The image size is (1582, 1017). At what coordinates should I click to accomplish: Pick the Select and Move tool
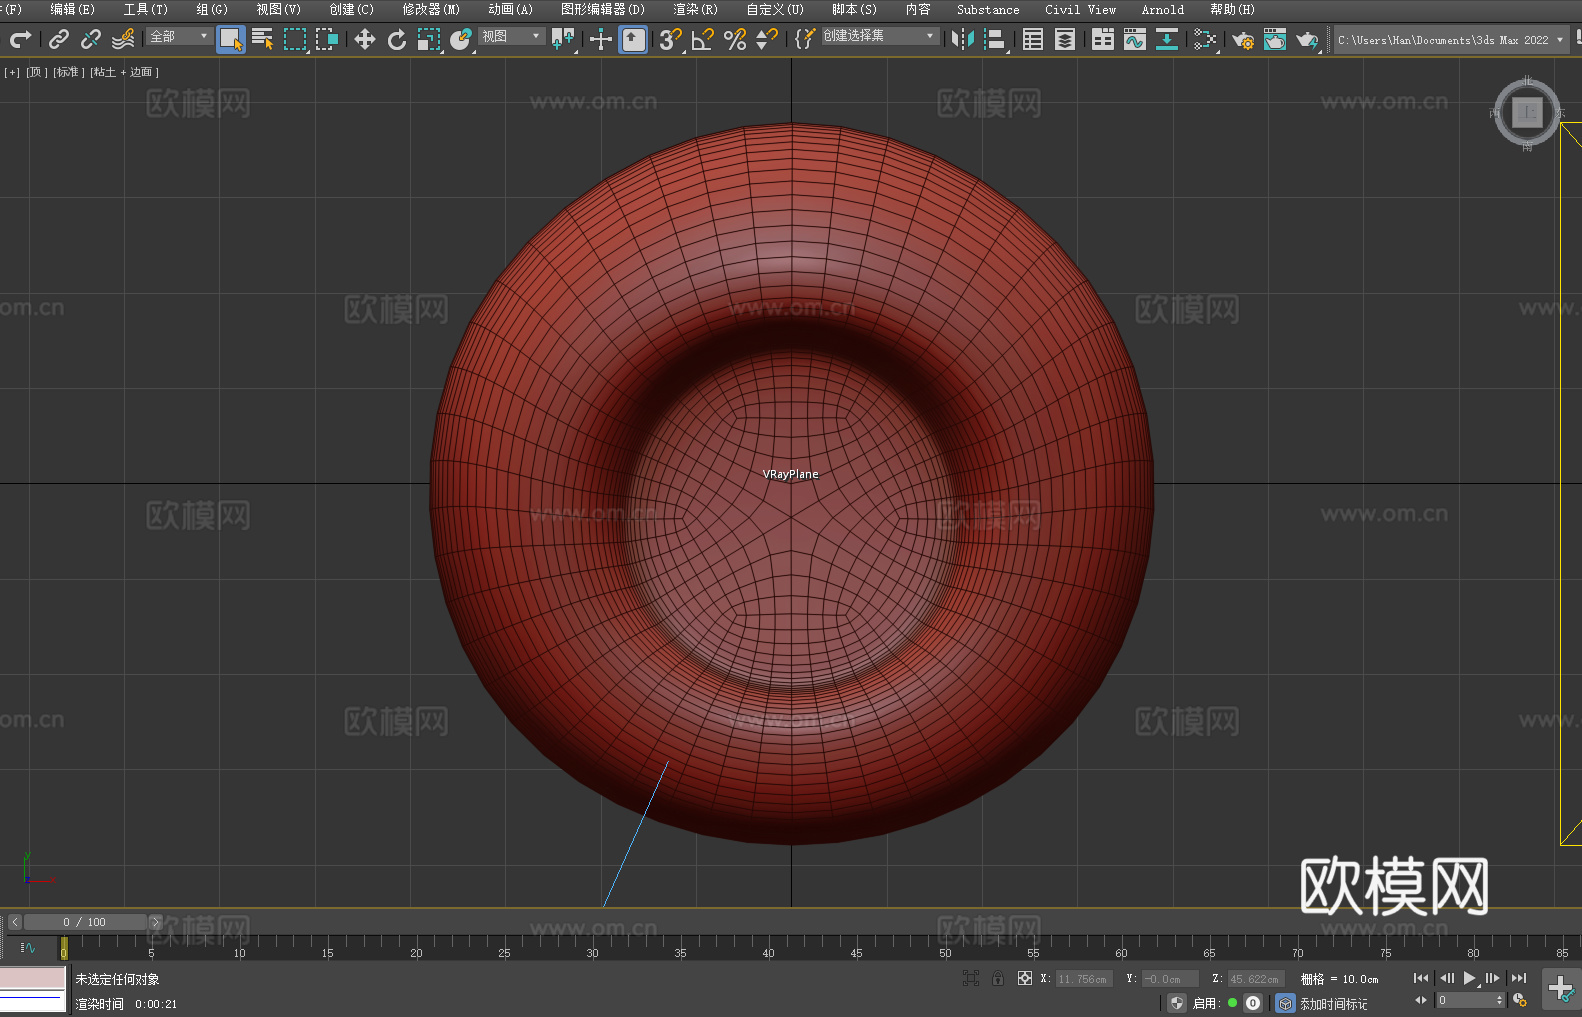pos(365,39)
